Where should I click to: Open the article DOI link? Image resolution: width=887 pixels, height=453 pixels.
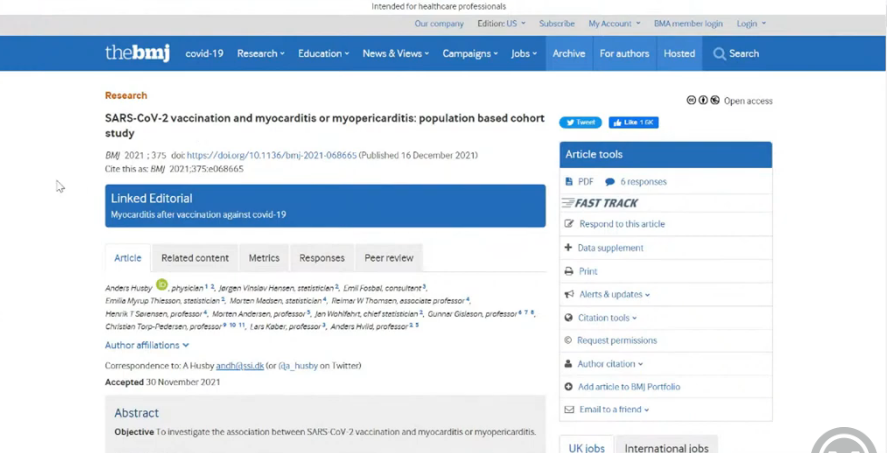click(272, 155)
